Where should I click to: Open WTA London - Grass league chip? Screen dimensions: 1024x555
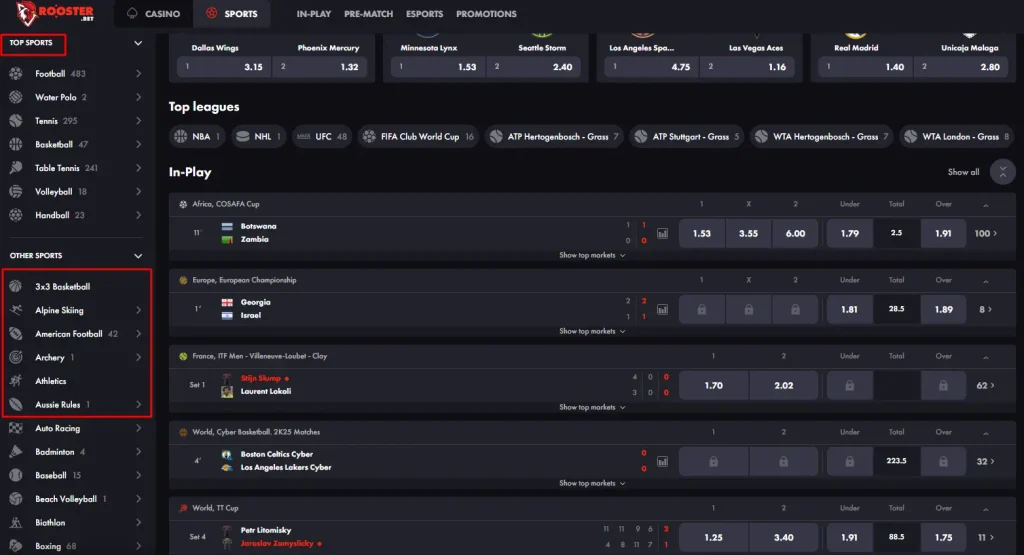(957, 136)
